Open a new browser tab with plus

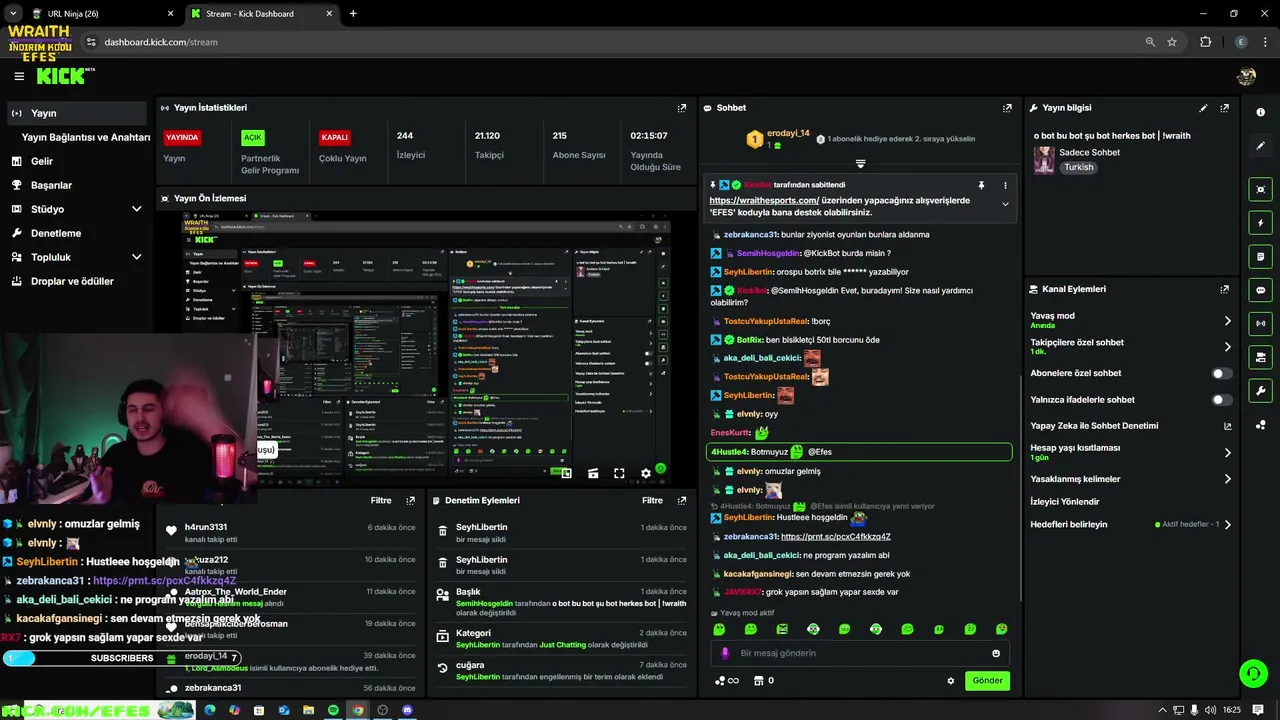pos(353,14)
